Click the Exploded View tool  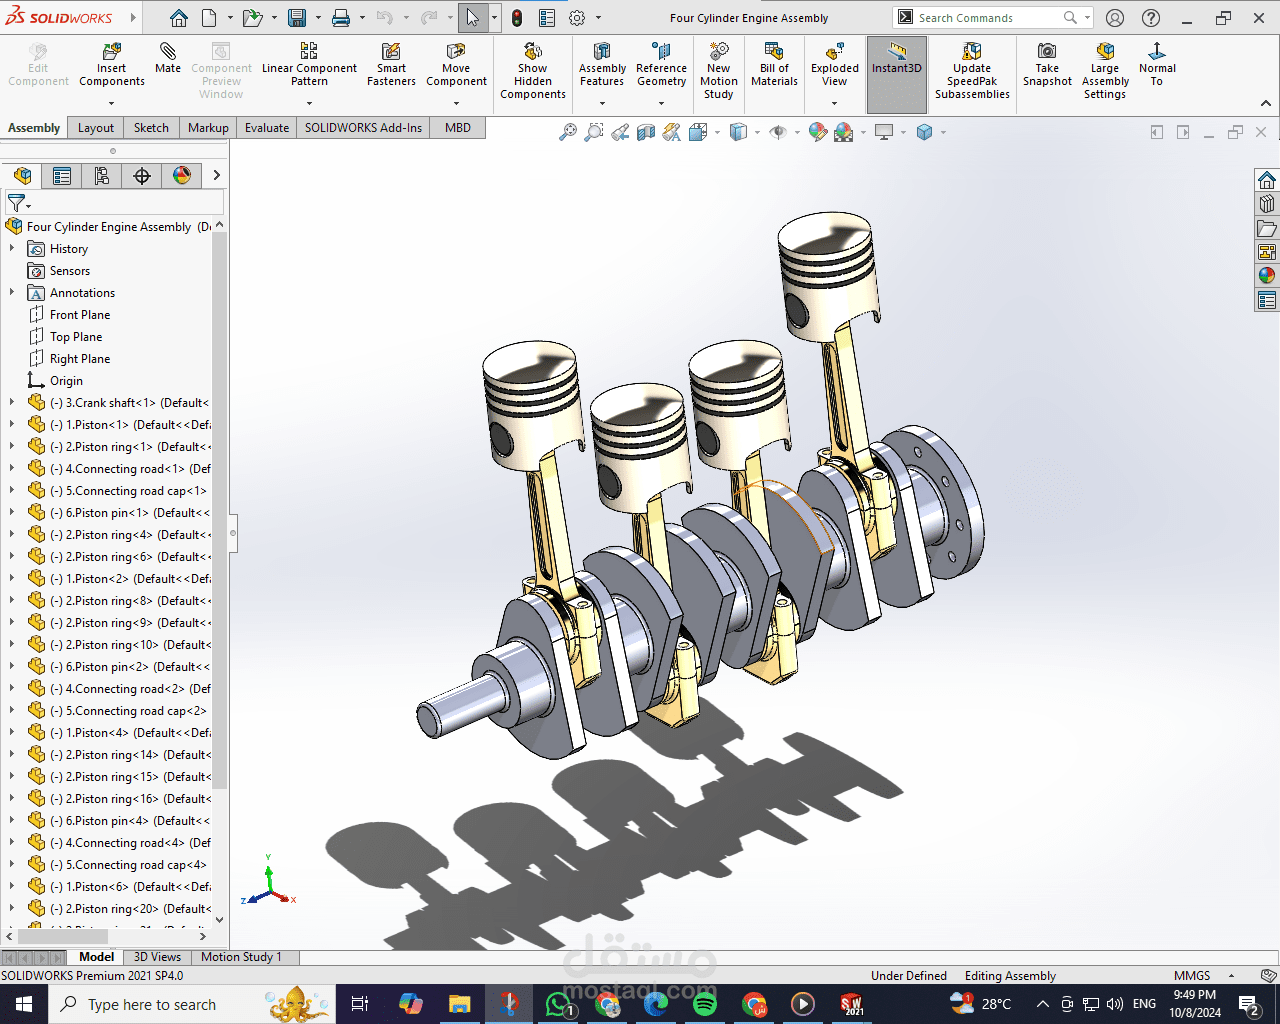point(835,65)
